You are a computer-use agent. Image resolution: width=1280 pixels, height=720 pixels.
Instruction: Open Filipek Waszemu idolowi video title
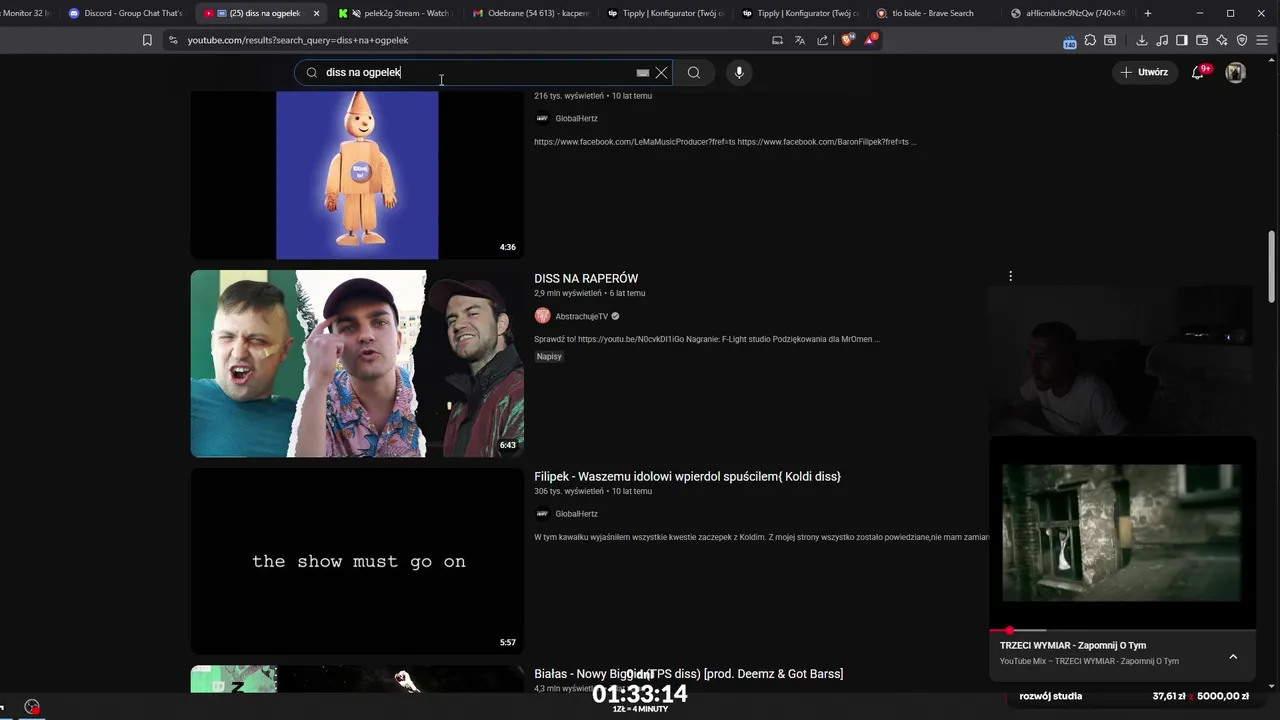tap(687, 476)
